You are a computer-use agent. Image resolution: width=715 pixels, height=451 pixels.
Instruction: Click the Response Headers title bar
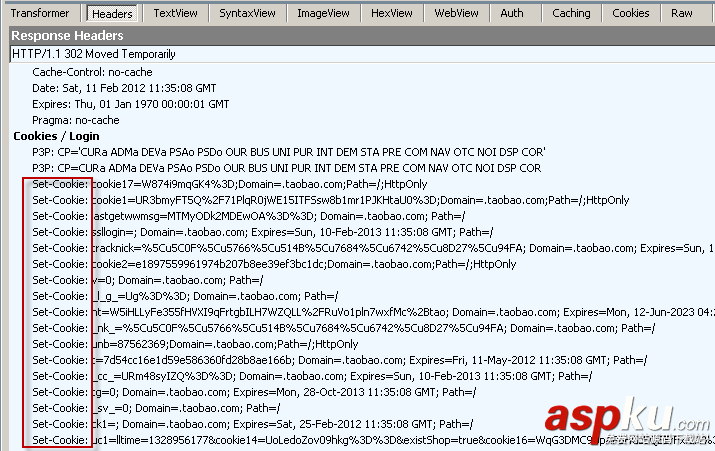tap(362, 36)
